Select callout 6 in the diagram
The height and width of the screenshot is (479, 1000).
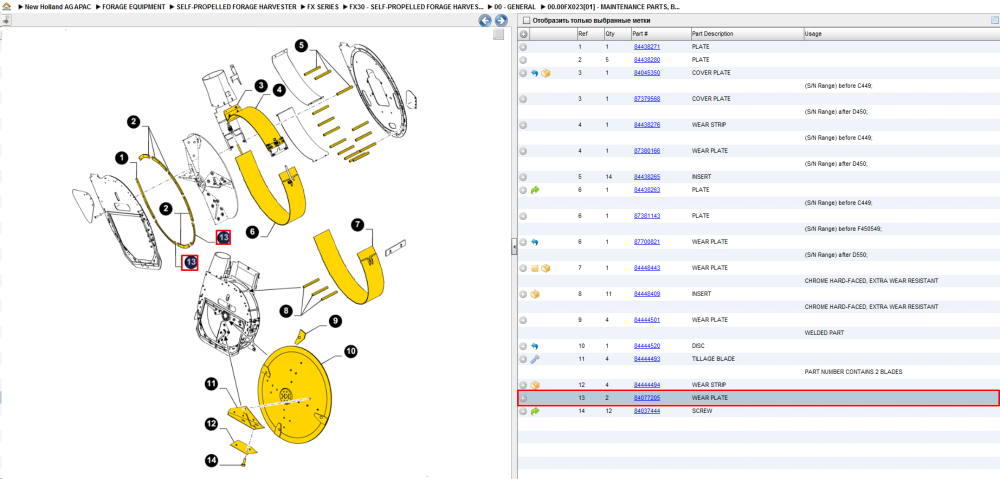[253, 233]
